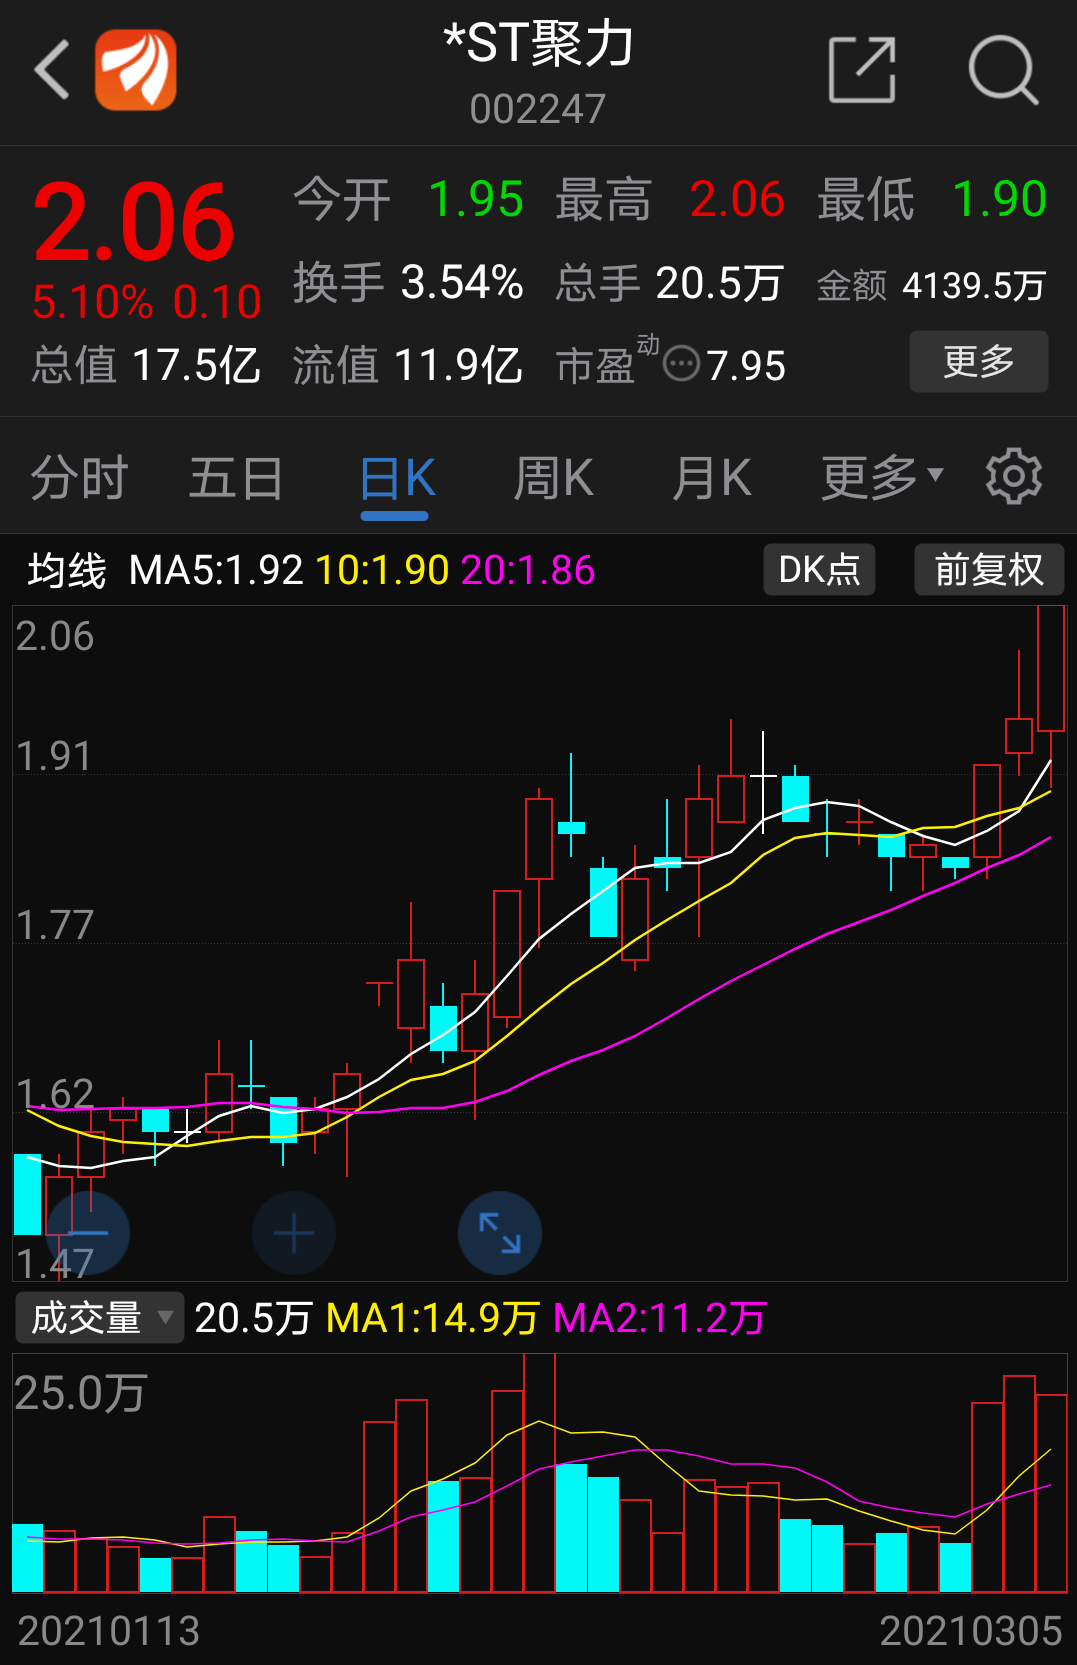Tap the dynamic P/E info circle icon
The height and width of the screenshot is (1665, 1077).
(x=681, y=363)
